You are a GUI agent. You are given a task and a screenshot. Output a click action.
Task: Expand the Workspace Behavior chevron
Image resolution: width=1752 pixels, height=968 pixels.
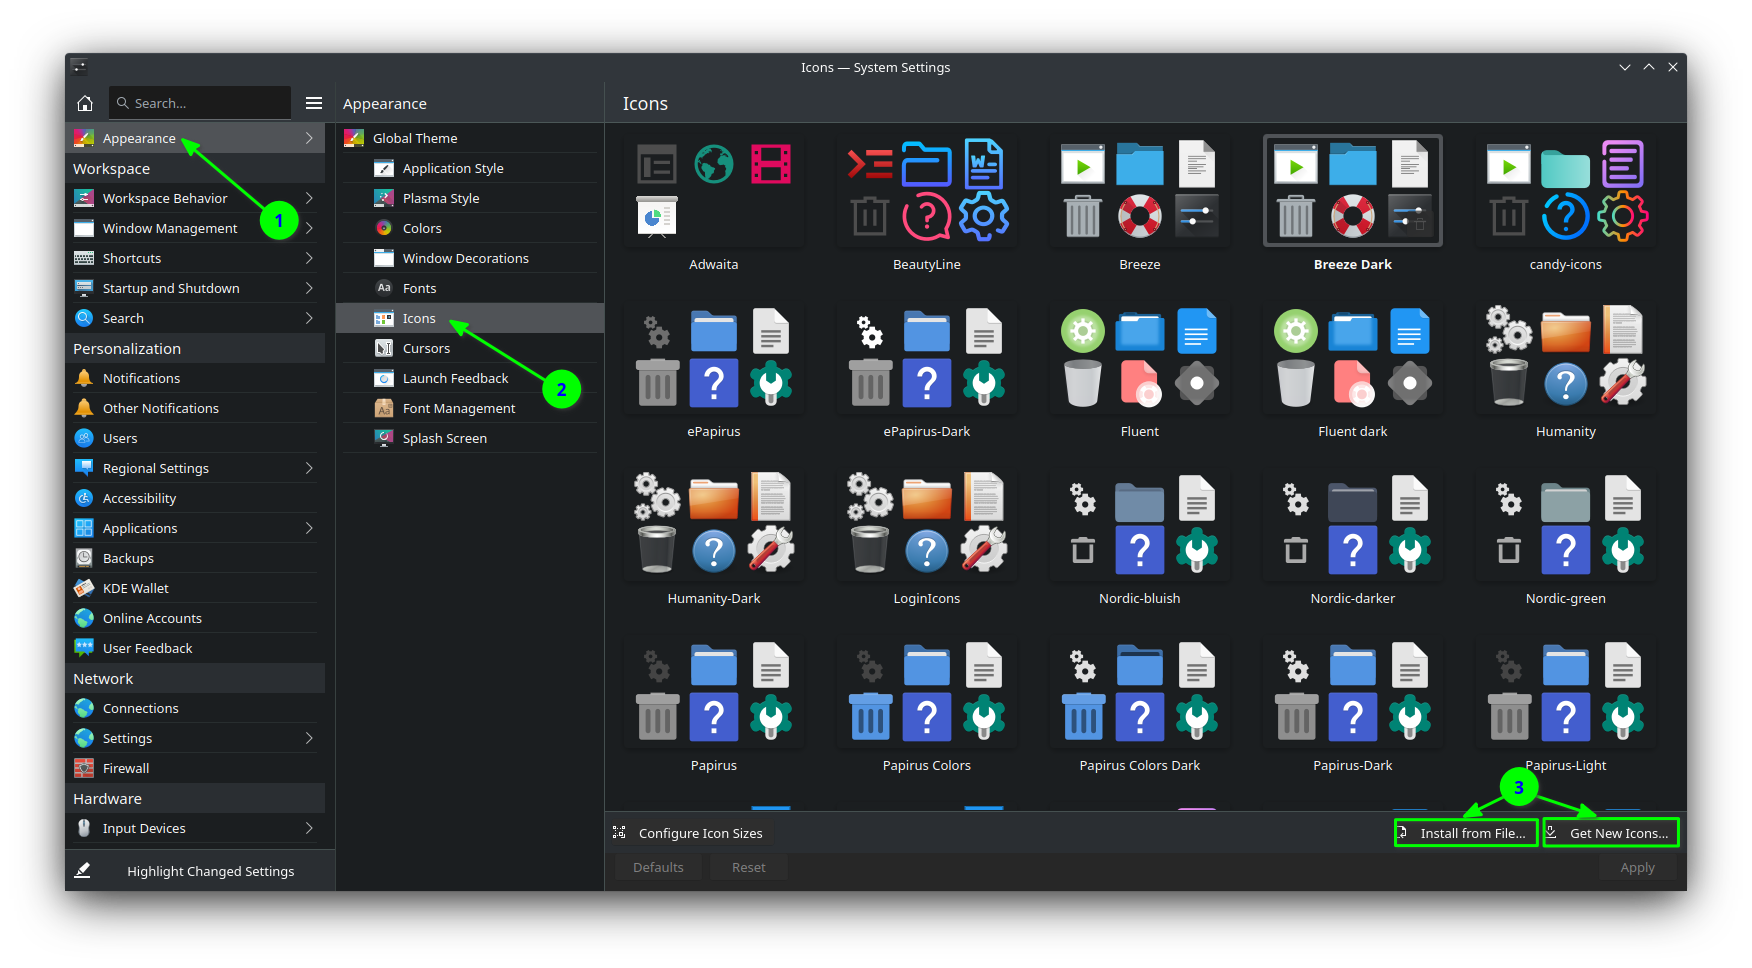(309, 198)
